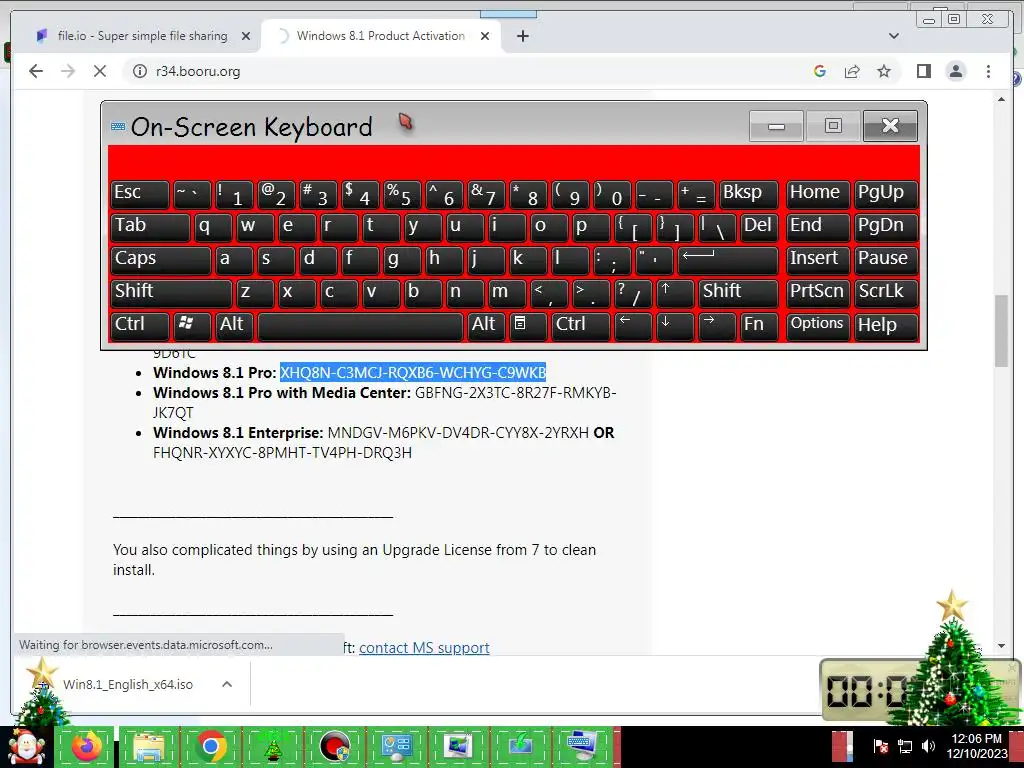
Task: Open On-Screen Keyboard Options
Action: [818, 326]
